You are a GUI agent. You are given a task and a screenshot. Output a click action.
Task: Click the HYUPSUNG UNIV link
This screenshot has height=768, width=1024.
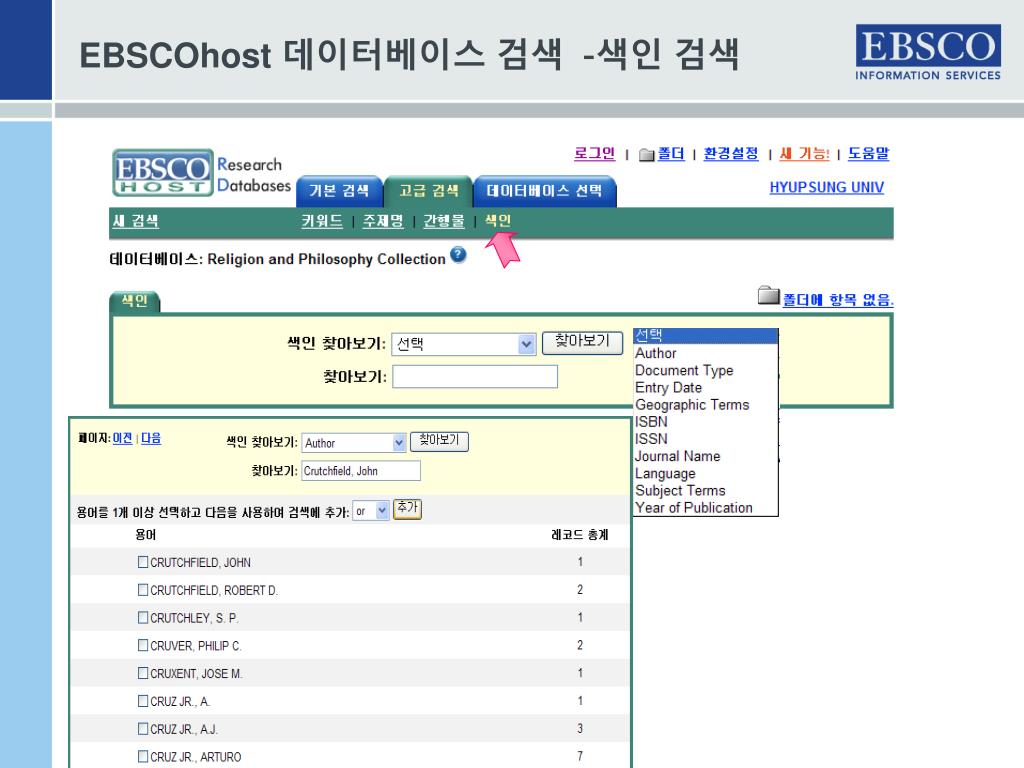pyautogui.click(x=826, y=187)
